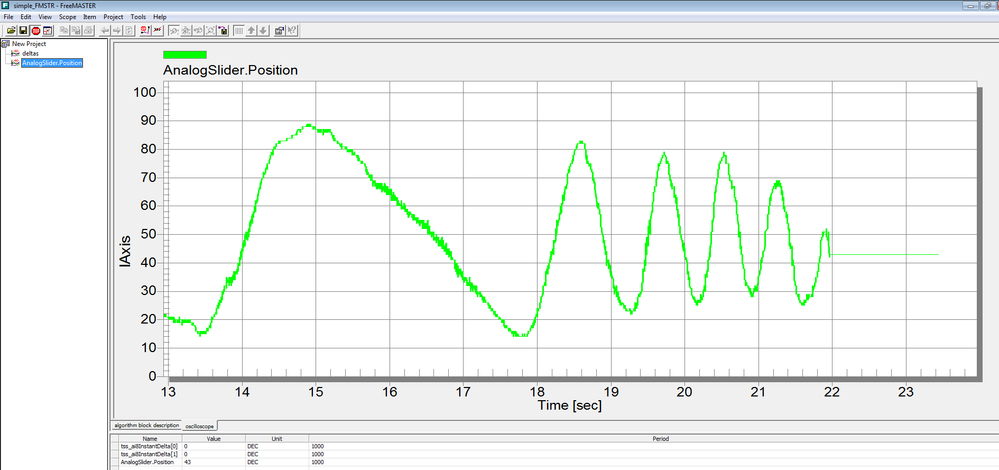
Task: Click the properties icon beside context help
Action: tap(280, 31)
